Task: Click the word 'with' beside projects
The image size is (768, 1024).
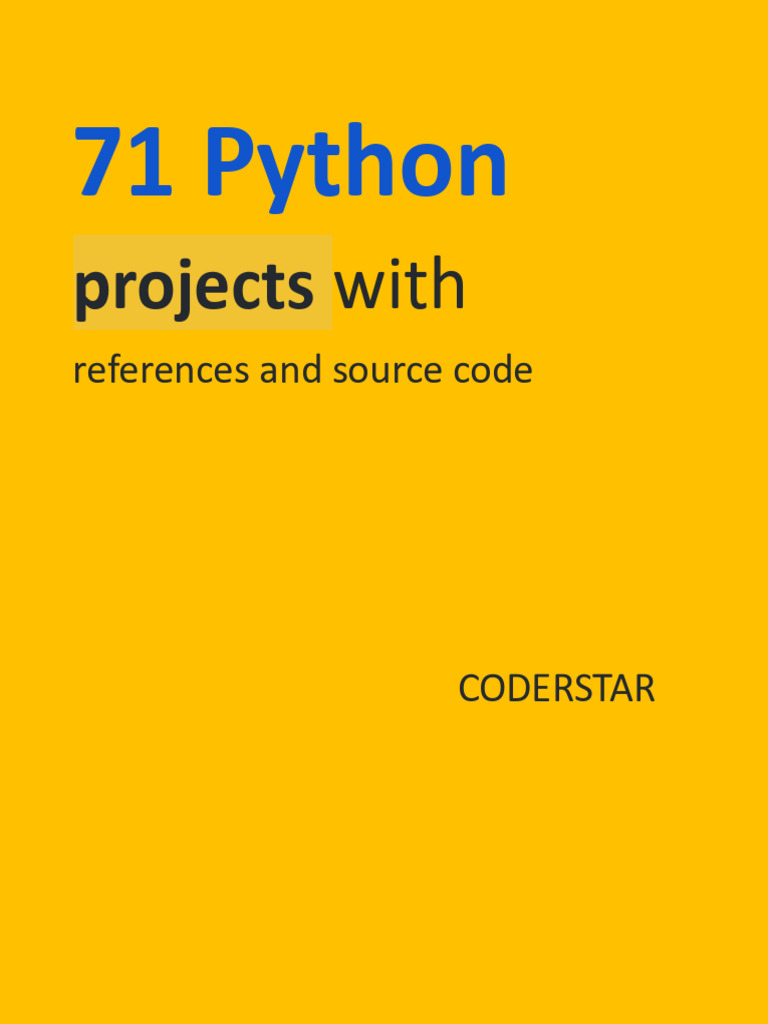Action: click(400, 283)
